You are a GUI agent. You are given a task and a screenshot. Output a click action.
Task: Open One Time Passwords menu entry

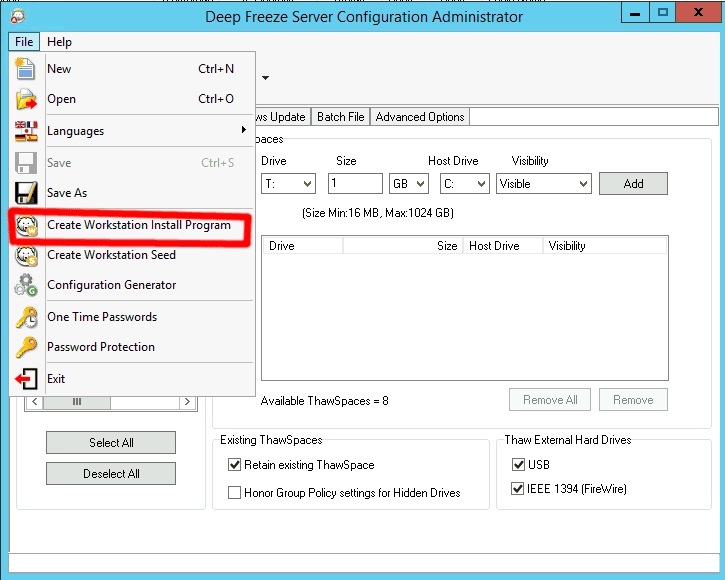click(132, 317)
